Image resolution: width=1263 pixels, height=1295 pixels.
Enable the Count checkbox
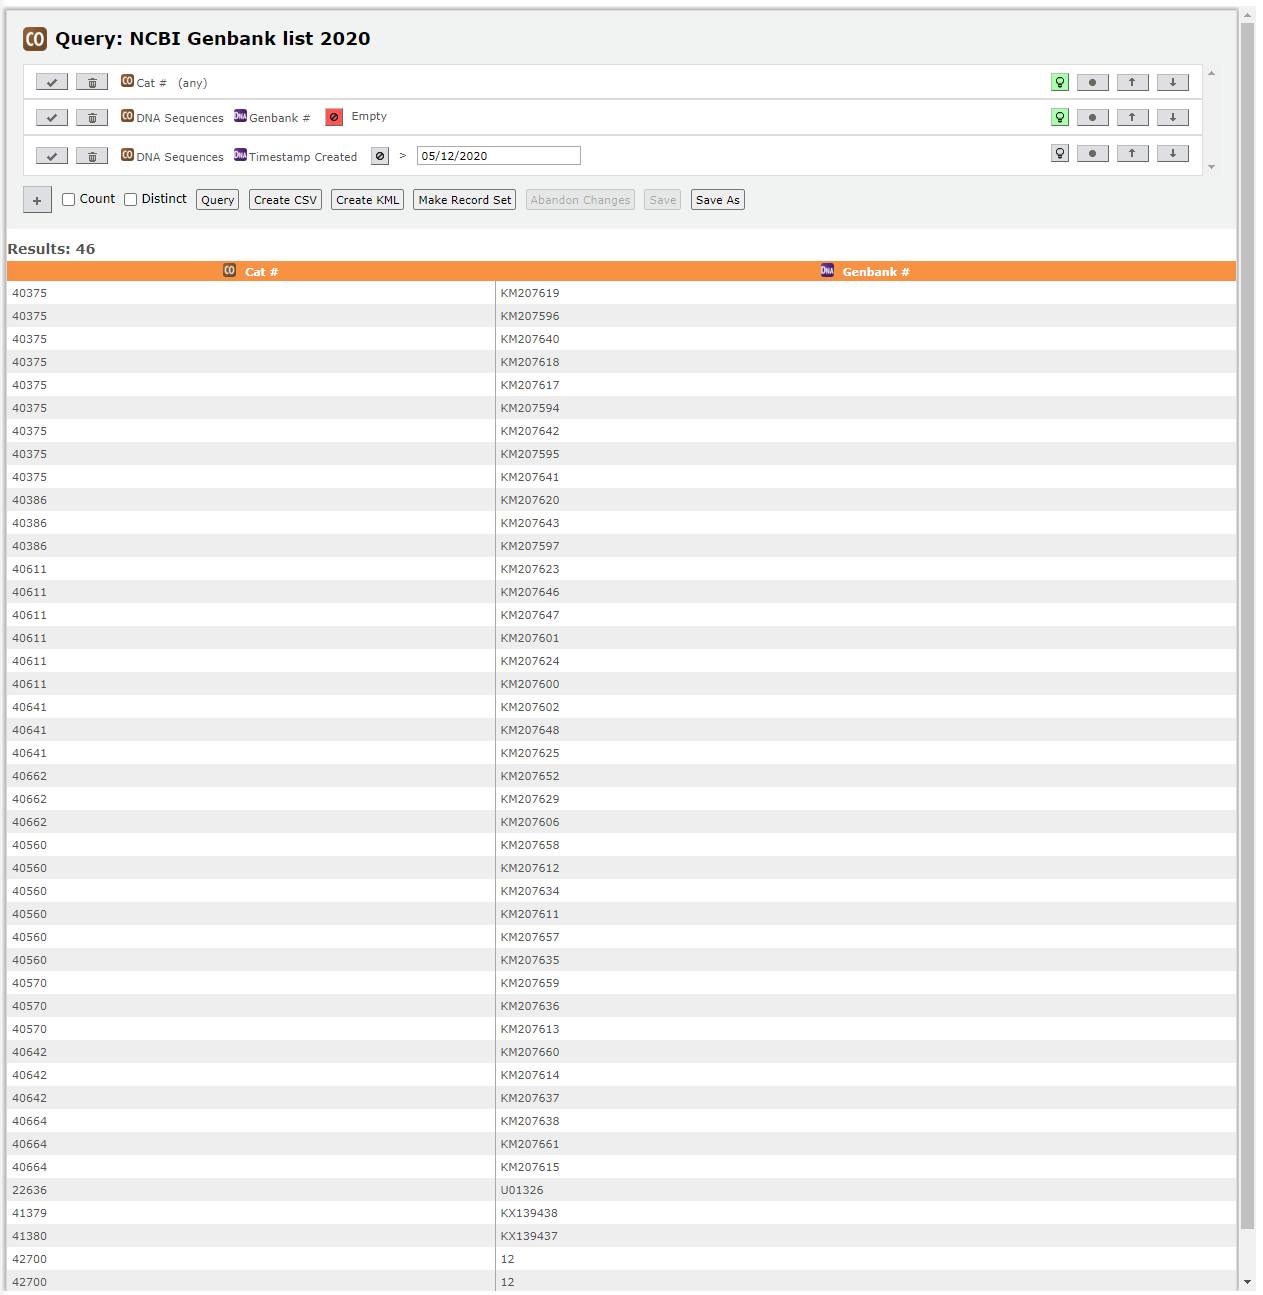[x=68, y=199]
